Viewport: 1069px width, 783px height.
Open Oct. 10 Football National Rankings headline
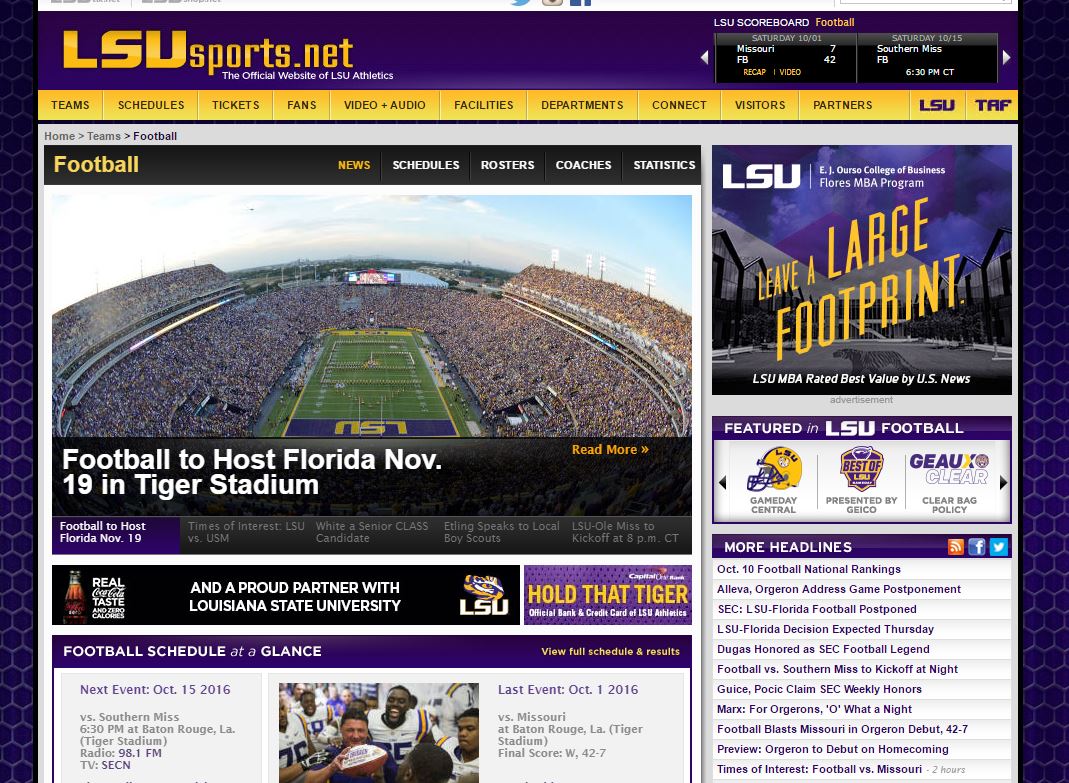coord(809,569)
